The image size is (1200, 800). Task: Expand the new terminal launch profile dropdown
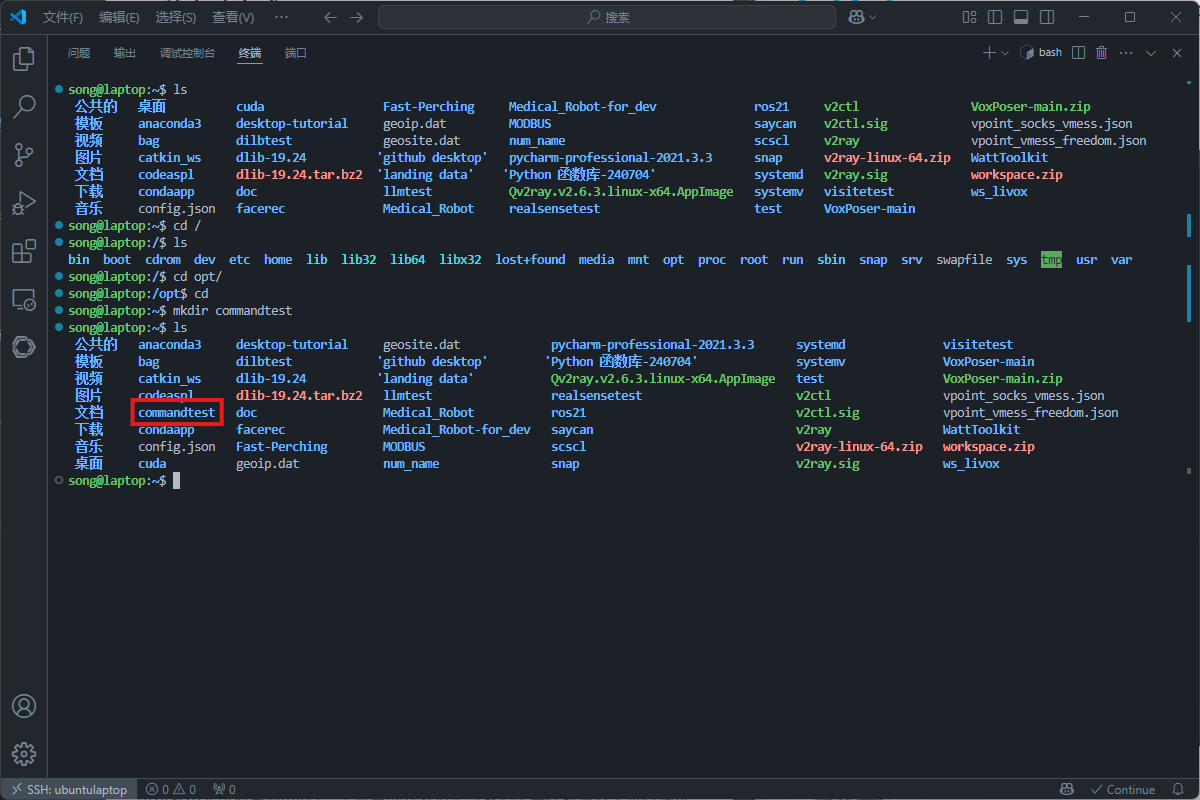[x=1005, y=53]
